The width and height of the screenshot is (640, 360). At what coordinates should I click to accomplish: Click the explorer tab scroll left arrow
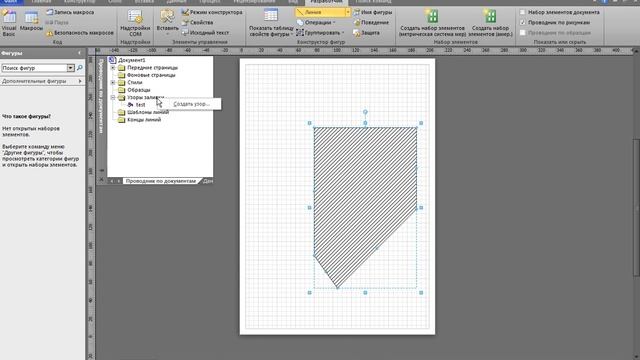111,181
